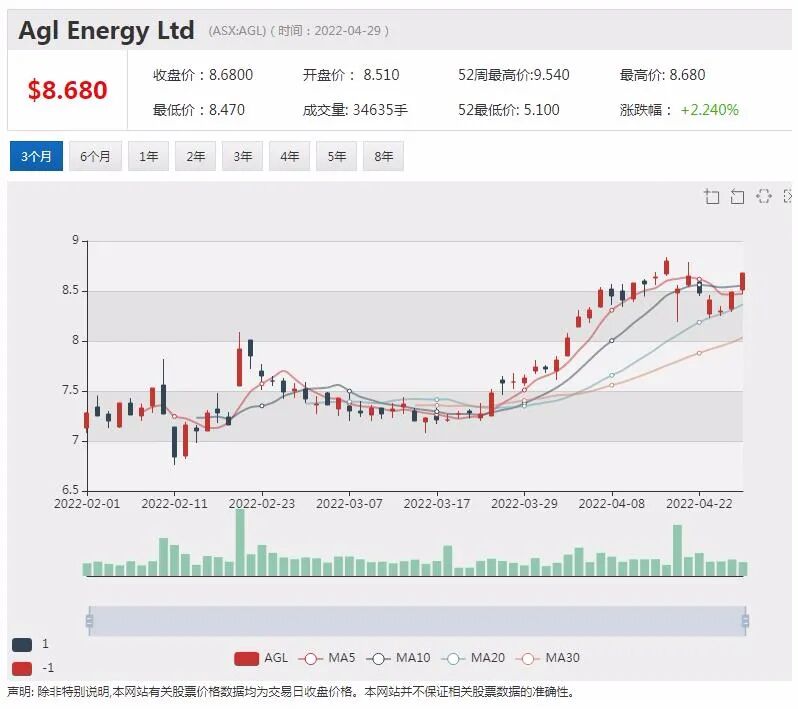This screenshot has width=798, height=709.
Task: Click the 最高价: 8.680 text
Action: (x=662, y=75)
